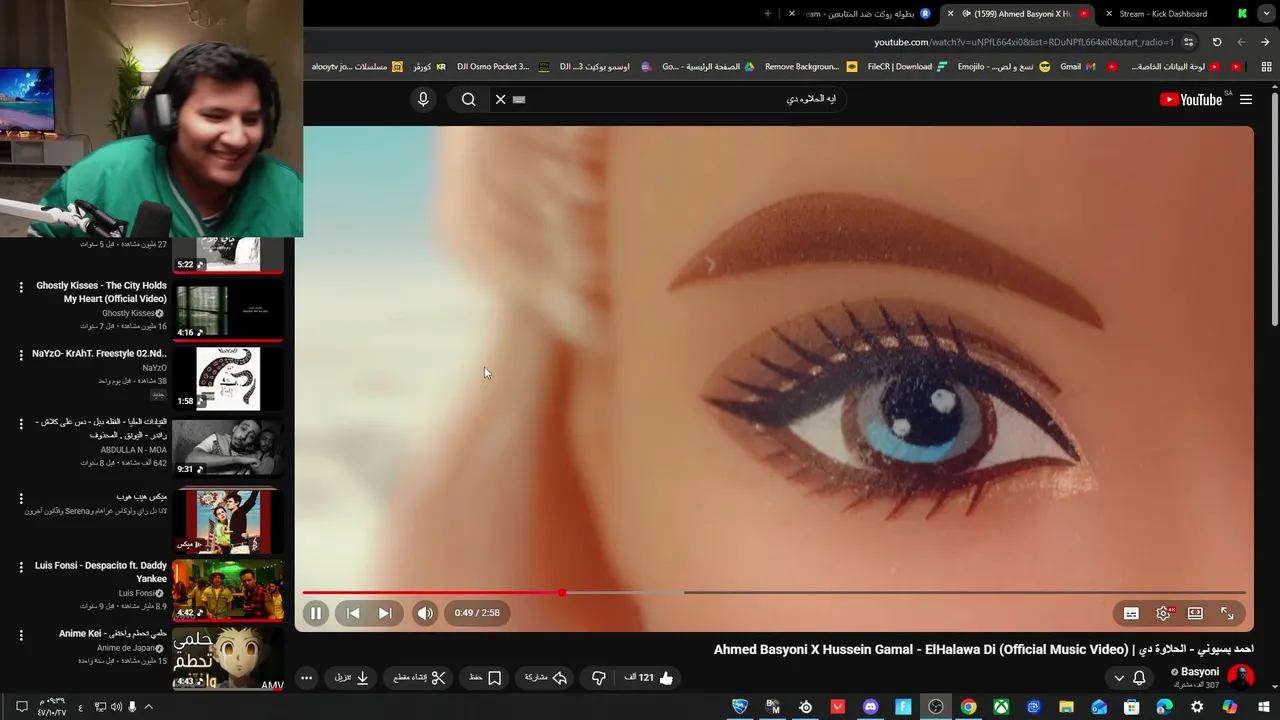
Task: Open a new browser tab
Action: point(768,14)
